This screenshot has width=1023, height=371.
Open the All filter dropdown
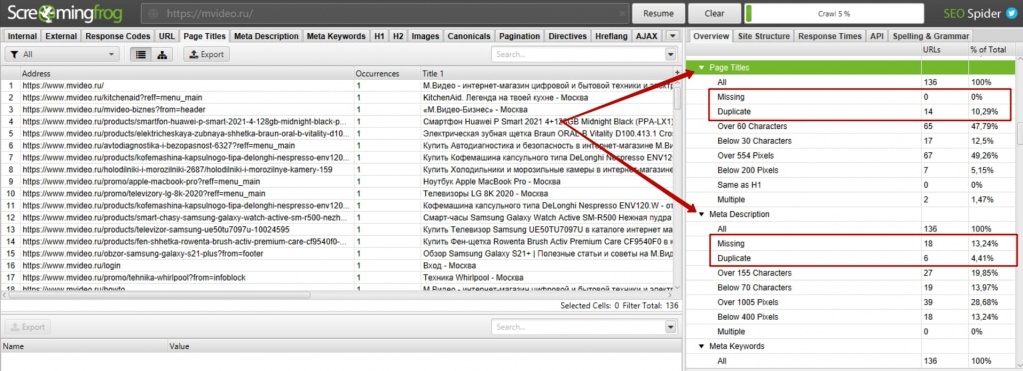pyautogui.click(x=62, y=55)
